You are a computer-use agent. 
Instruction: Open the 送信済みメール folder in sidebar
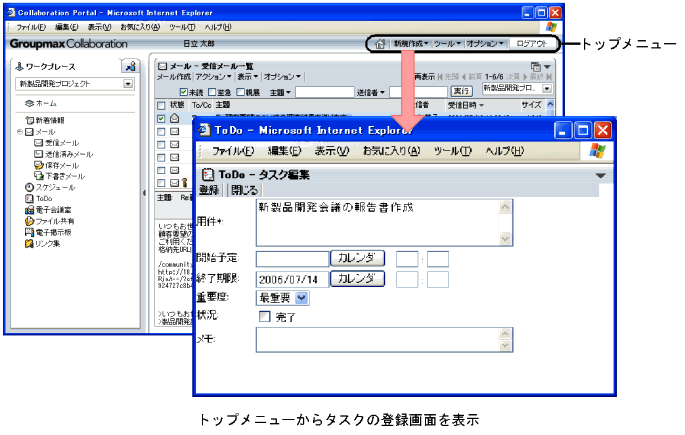[63, 154]
